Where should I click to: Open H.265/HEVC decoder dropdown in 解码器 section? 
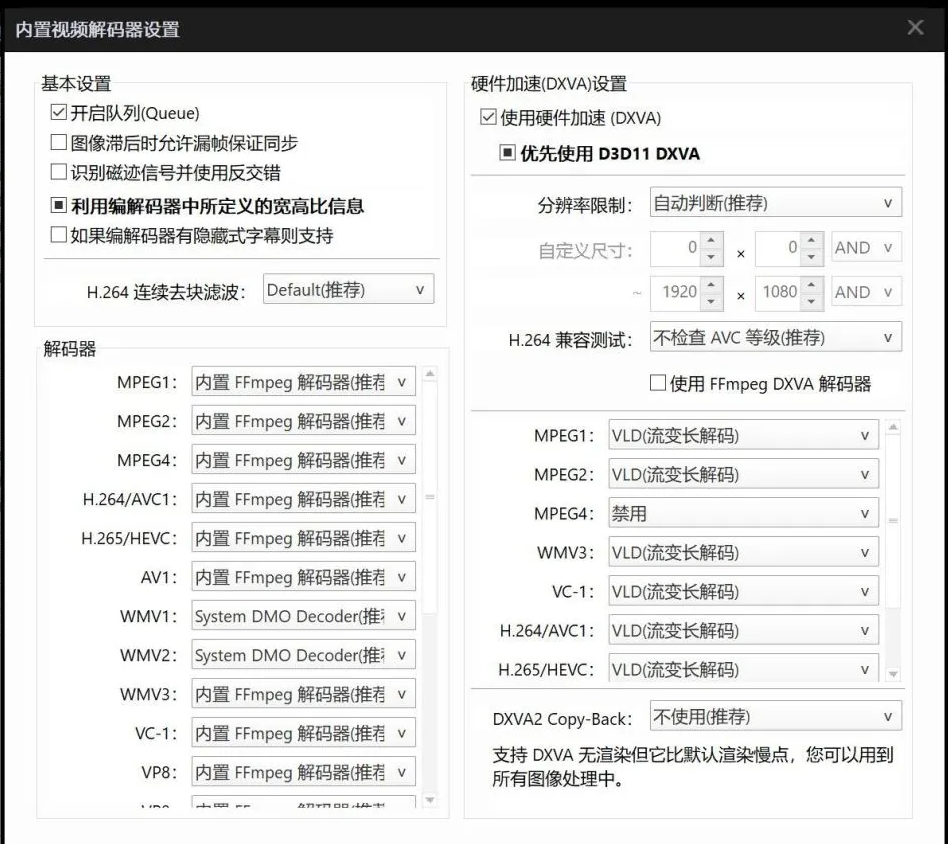pyautogui.click(x=304, y=537)
